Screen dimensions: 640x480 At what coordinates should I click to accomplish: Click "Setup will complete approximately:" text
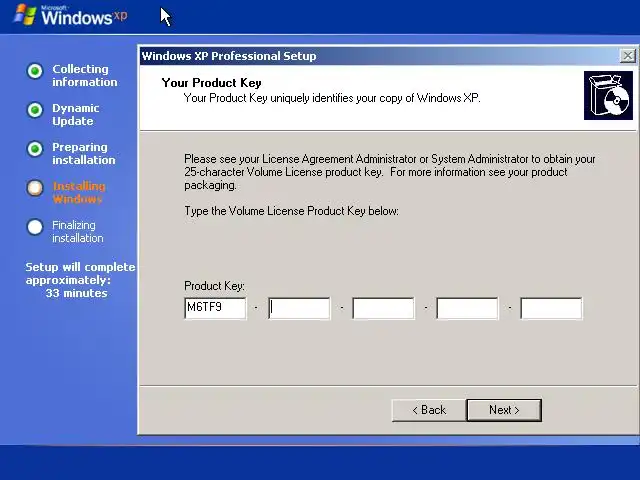coord(80,273)
